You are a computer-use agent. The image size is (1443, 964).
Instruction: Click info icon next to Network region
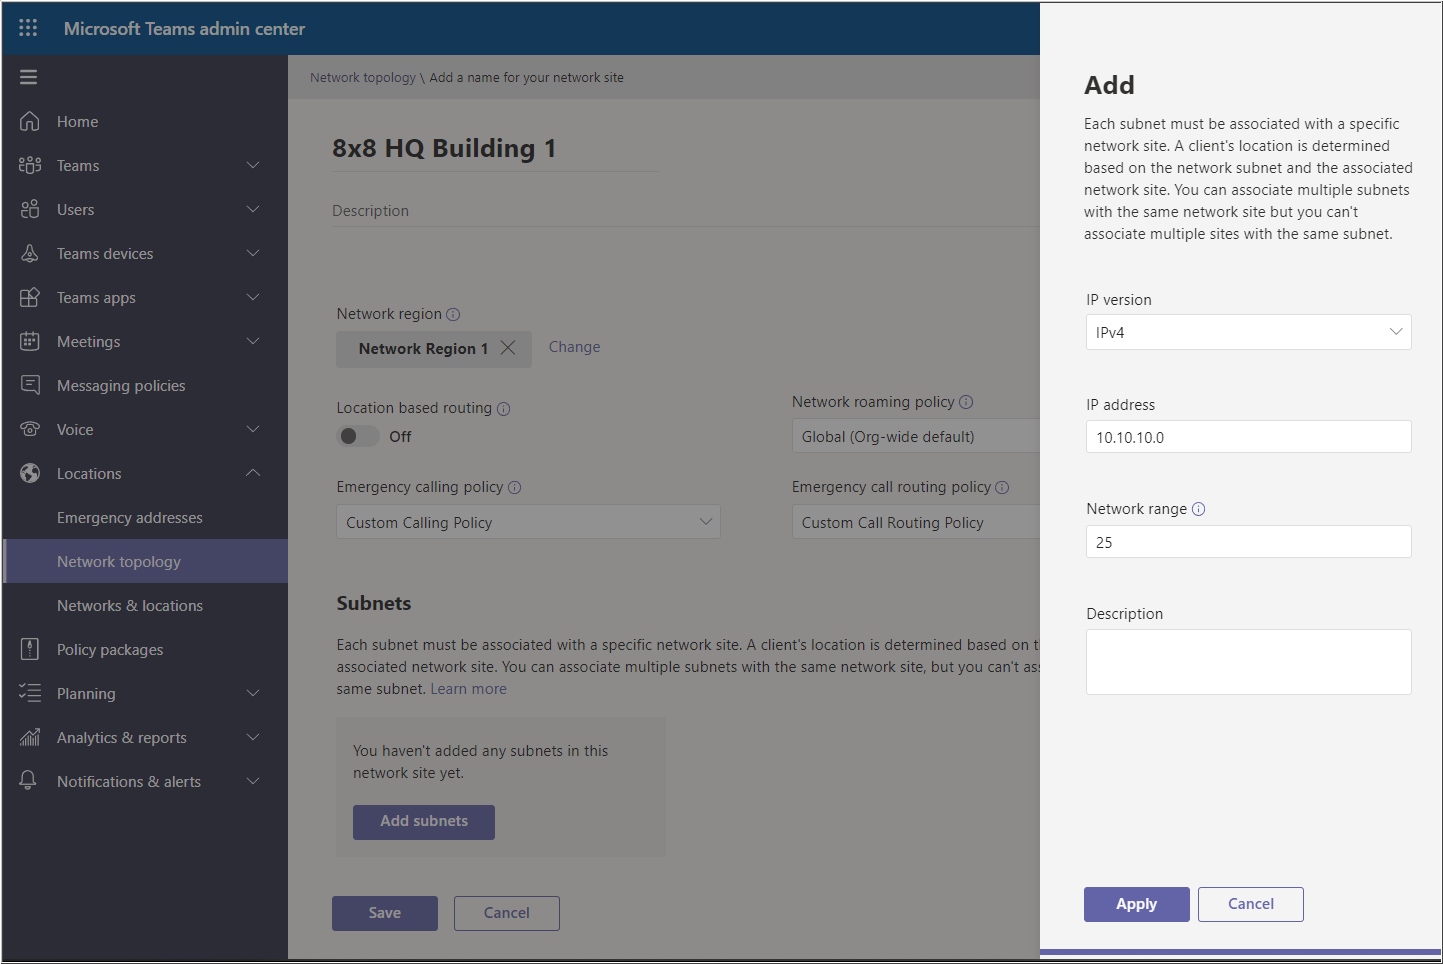[453, 314]
